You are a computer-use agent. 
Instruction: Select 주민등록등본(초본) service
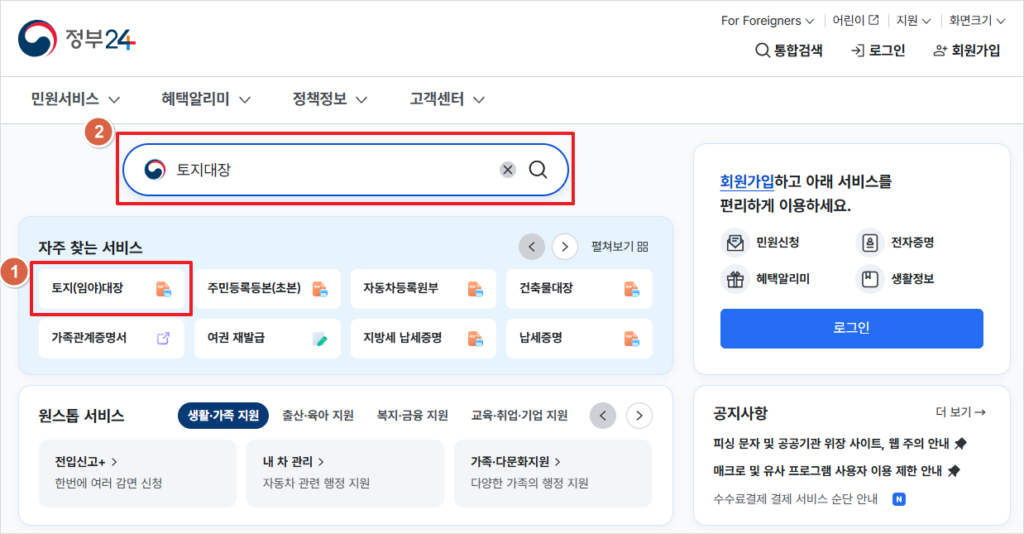click(x=267, y=289)
